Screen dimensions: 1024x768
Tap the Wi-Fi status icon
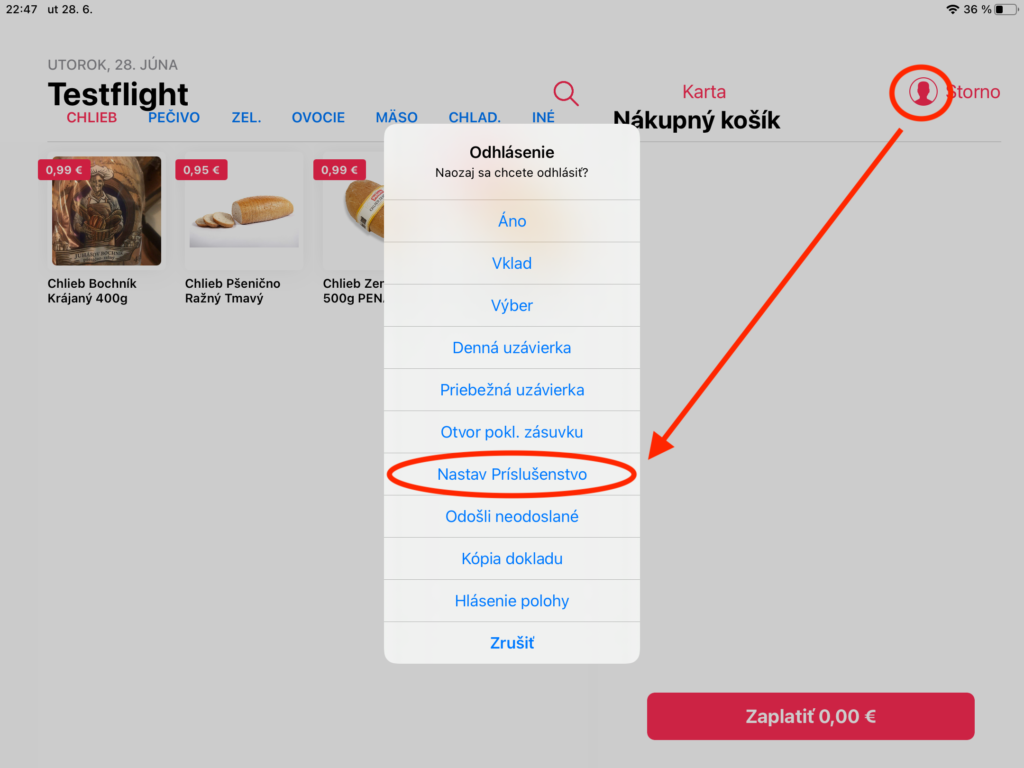coord(952,9)
